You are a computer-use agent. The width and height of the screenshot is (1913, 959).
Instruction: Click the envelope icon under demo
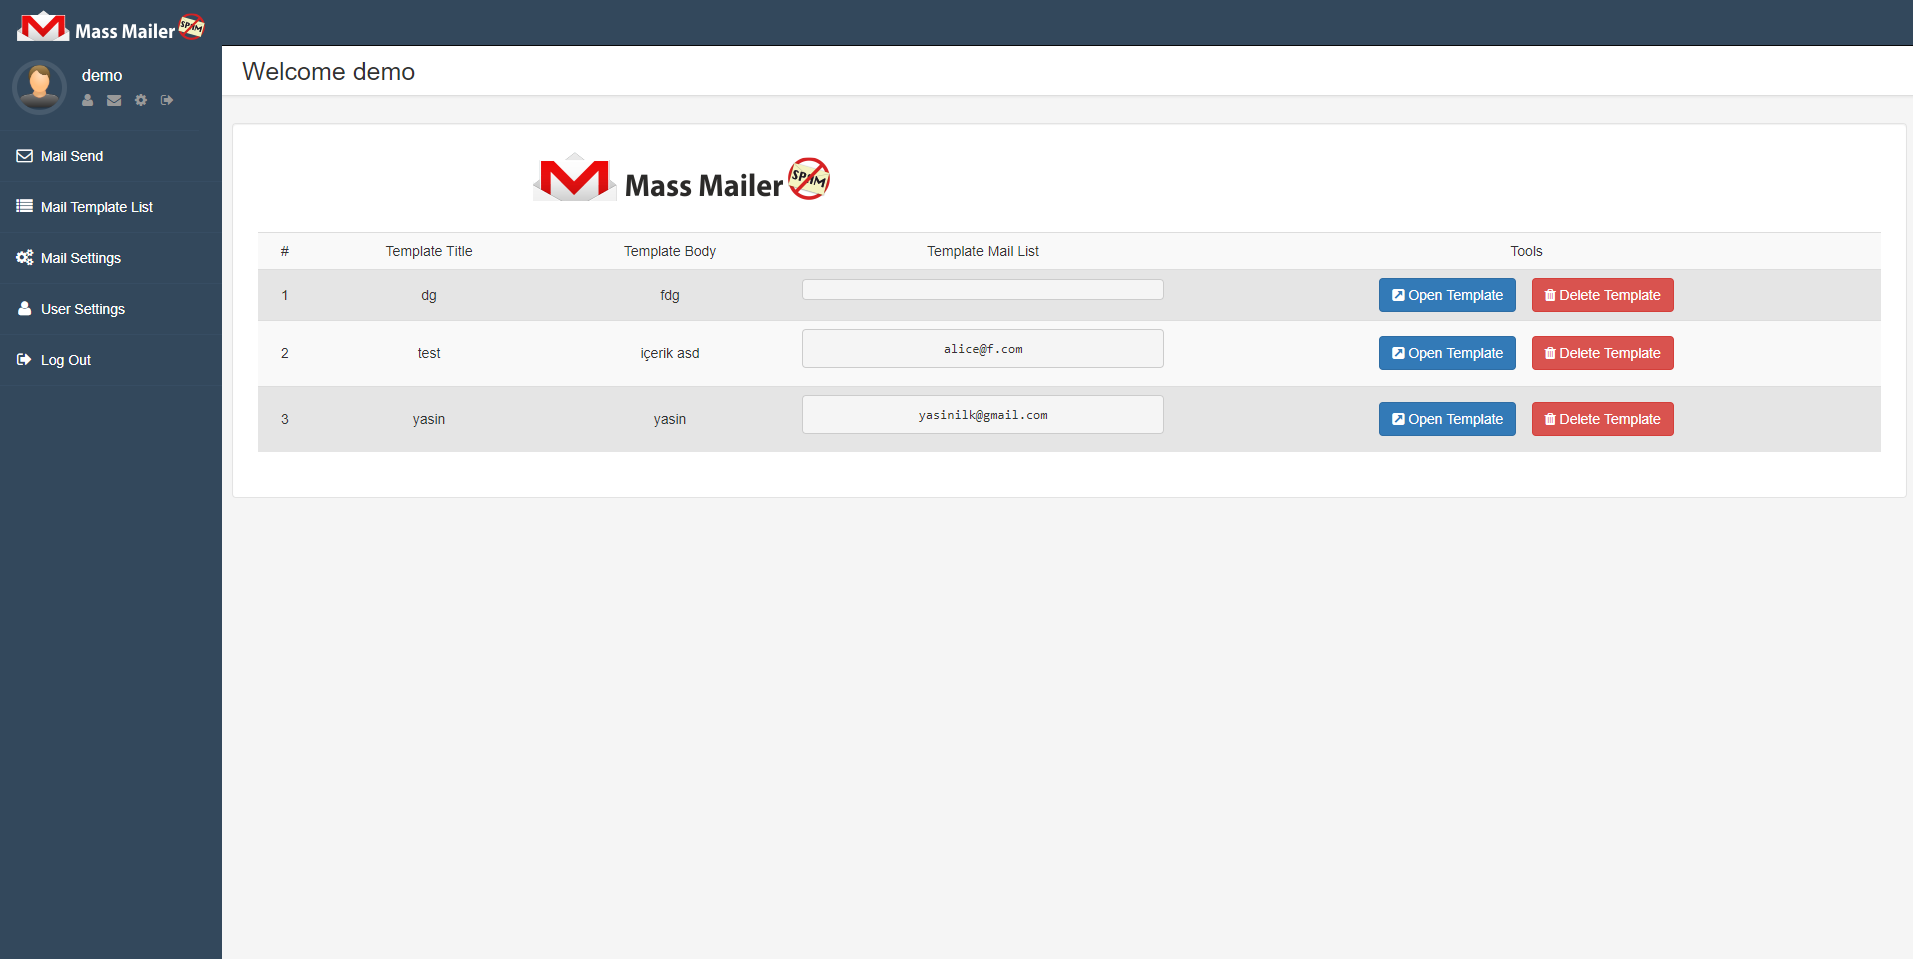[x=114, y=100]
